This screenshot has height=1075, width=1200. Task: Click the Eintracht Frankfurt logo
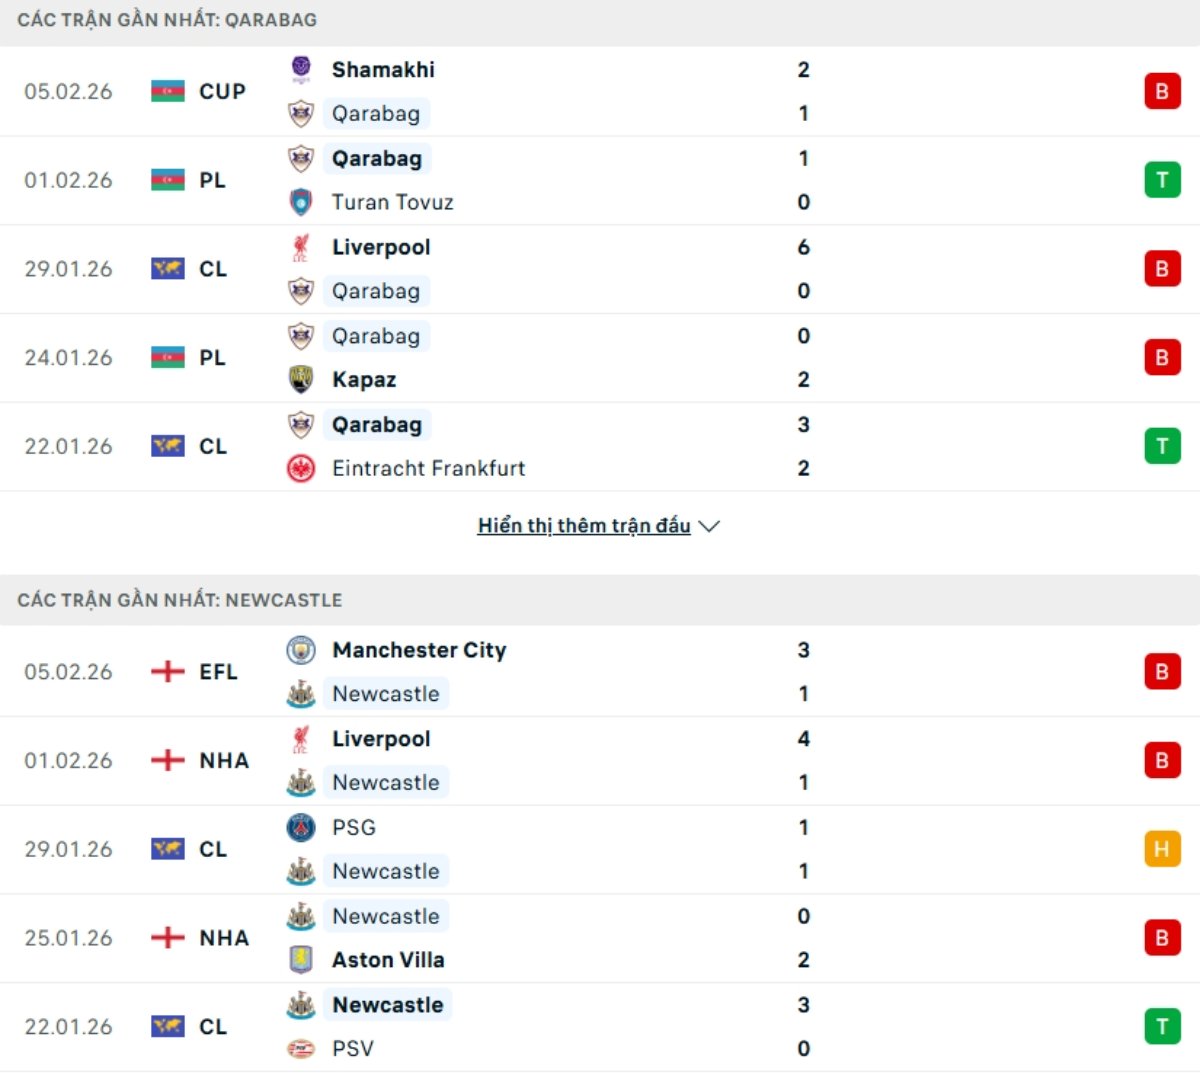pyautogui.click(x=301, y=468)
